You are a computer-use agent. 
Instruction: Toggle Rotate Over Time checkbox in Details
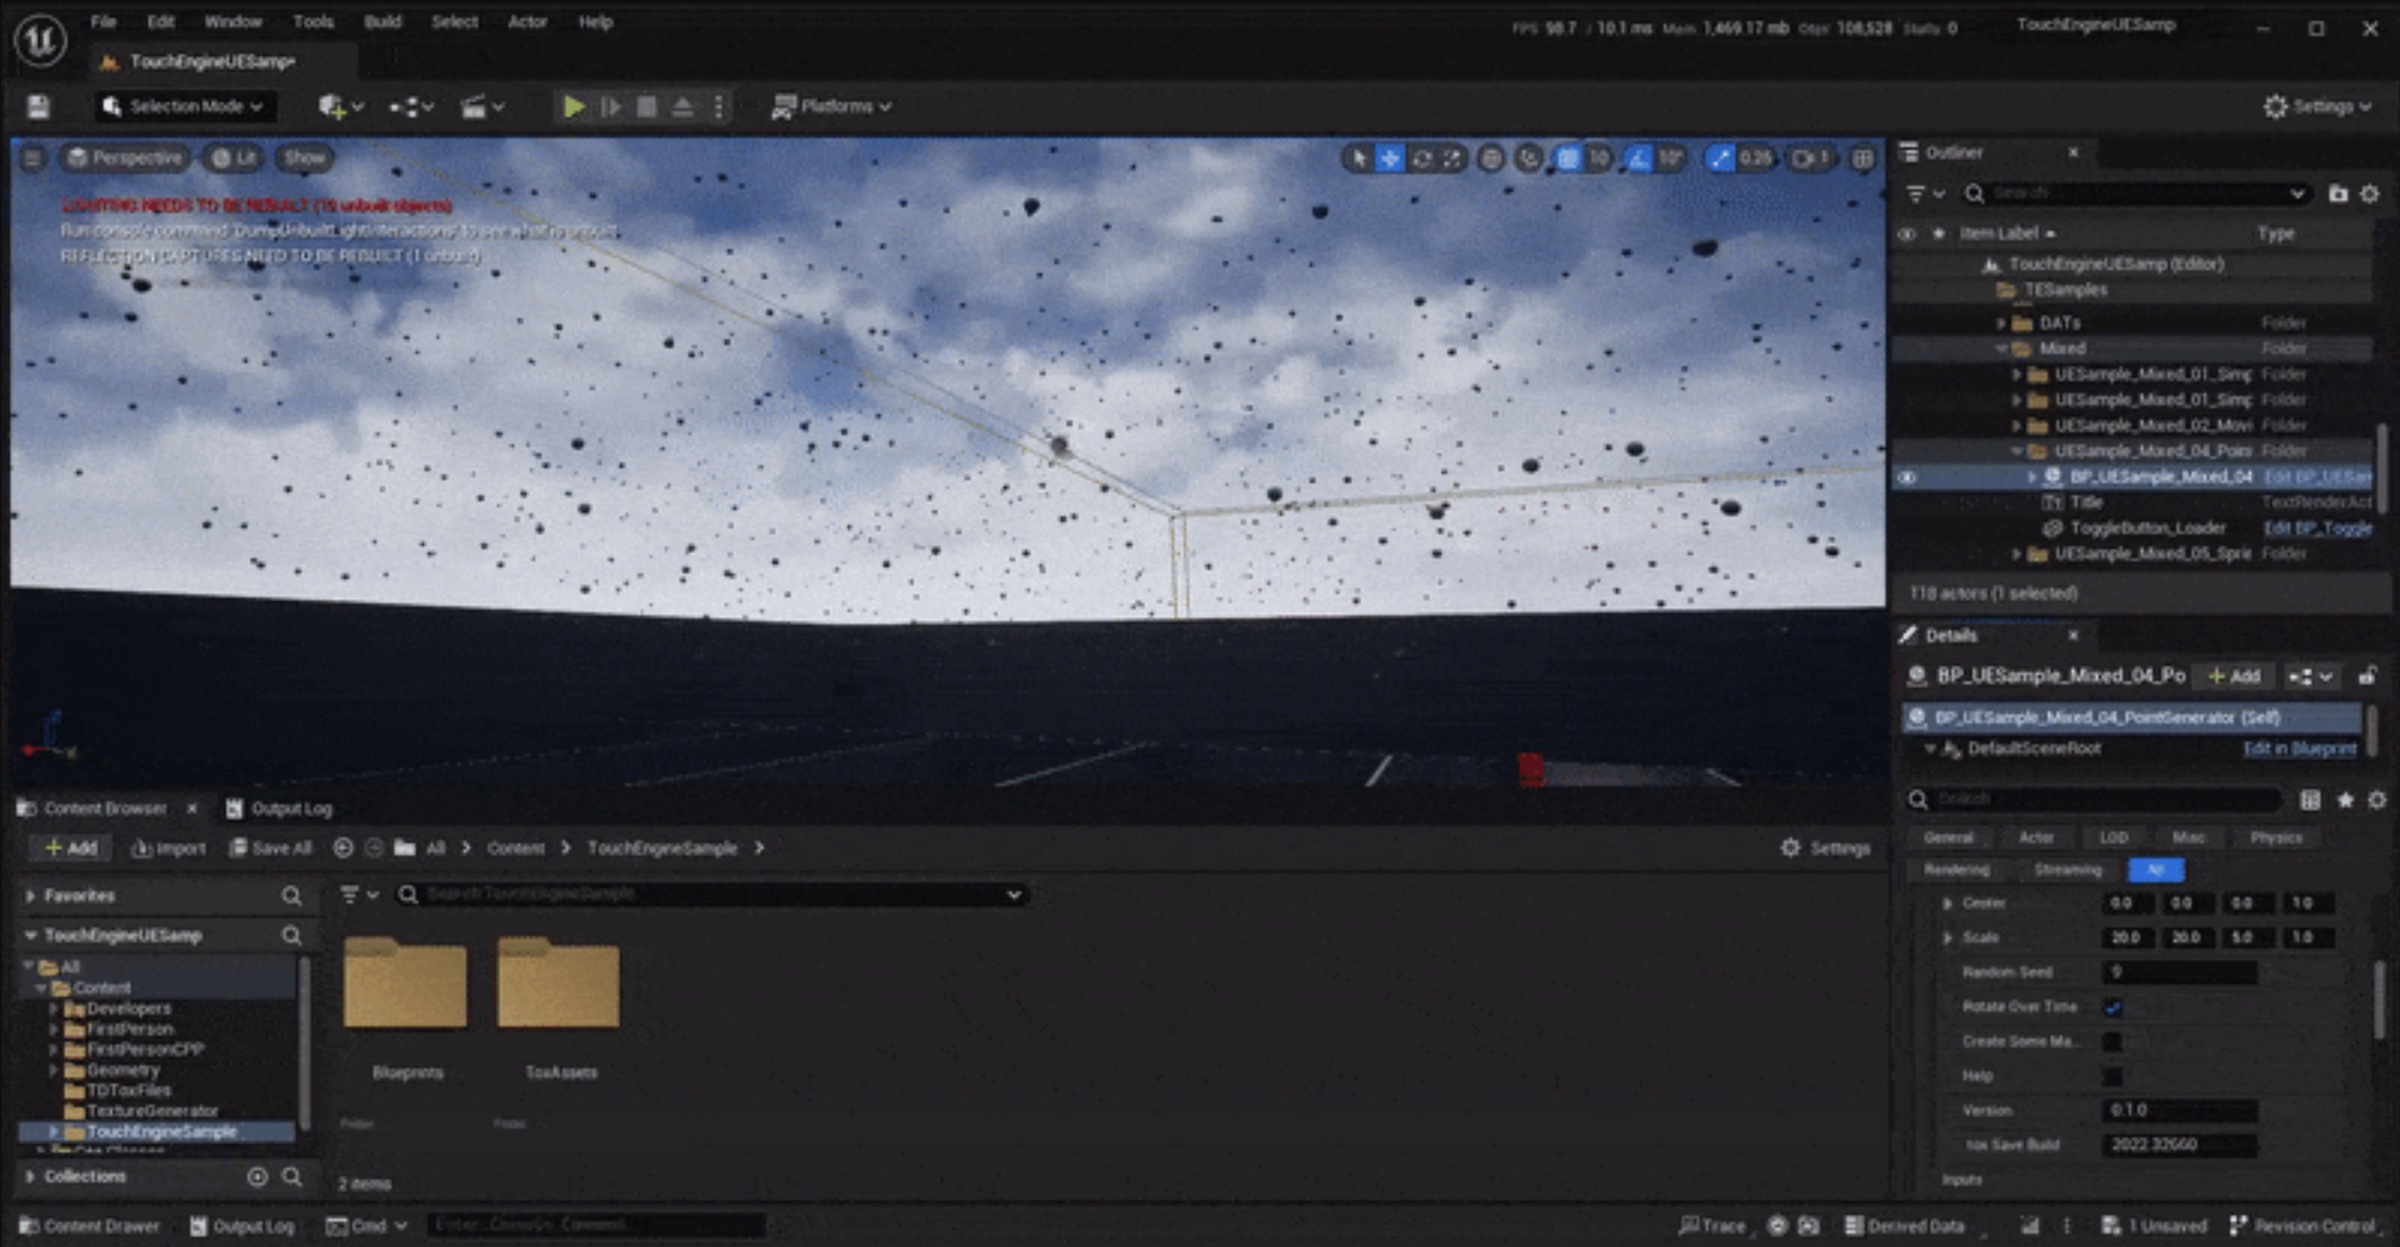click(2114, 1007)
